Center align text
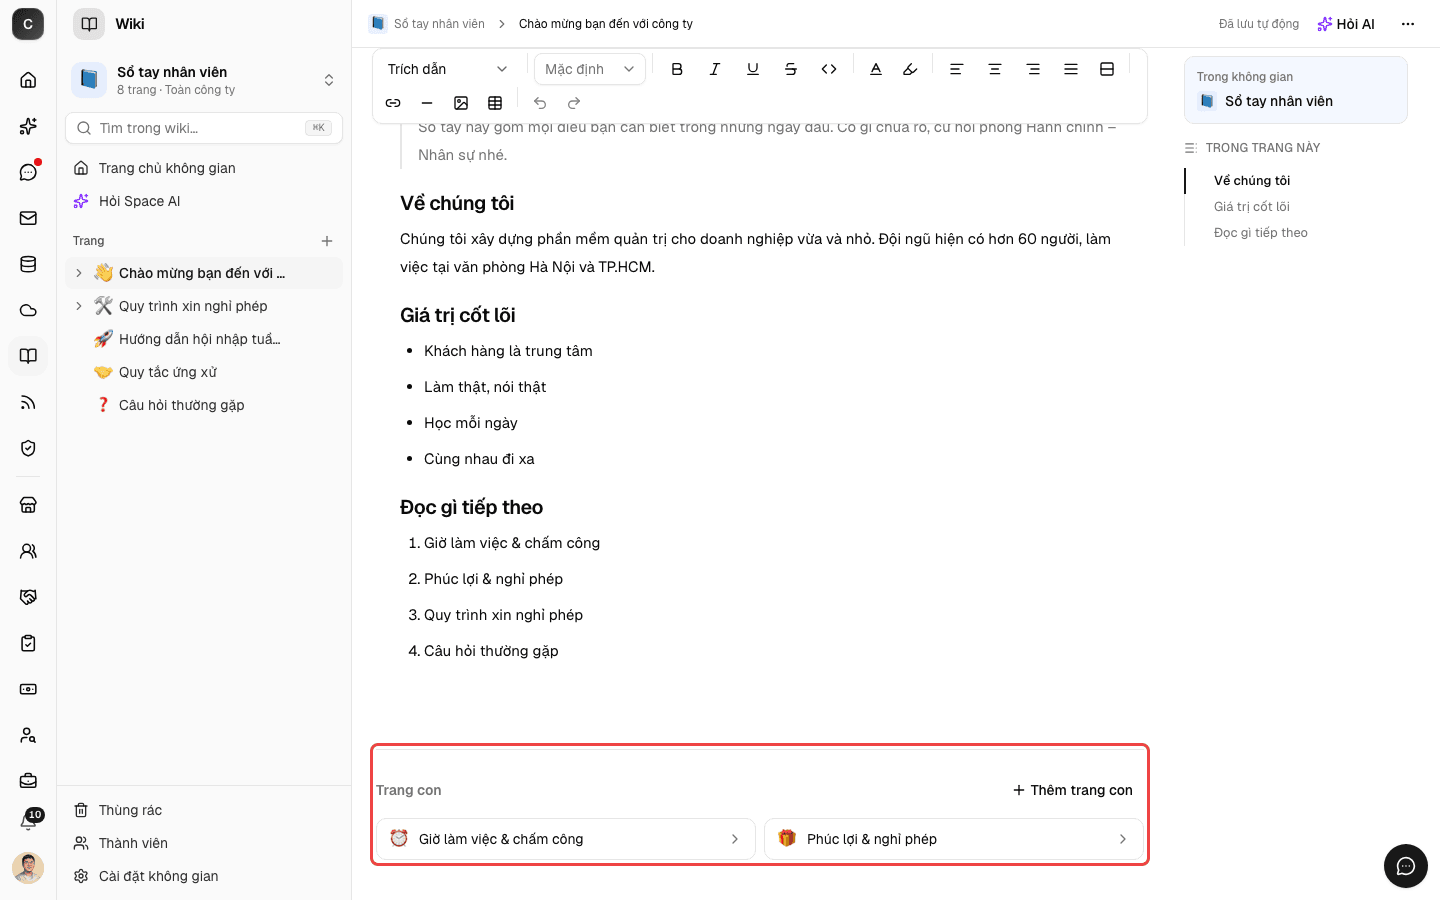This screenshot has height=900, width=1440. coord(995,69)
